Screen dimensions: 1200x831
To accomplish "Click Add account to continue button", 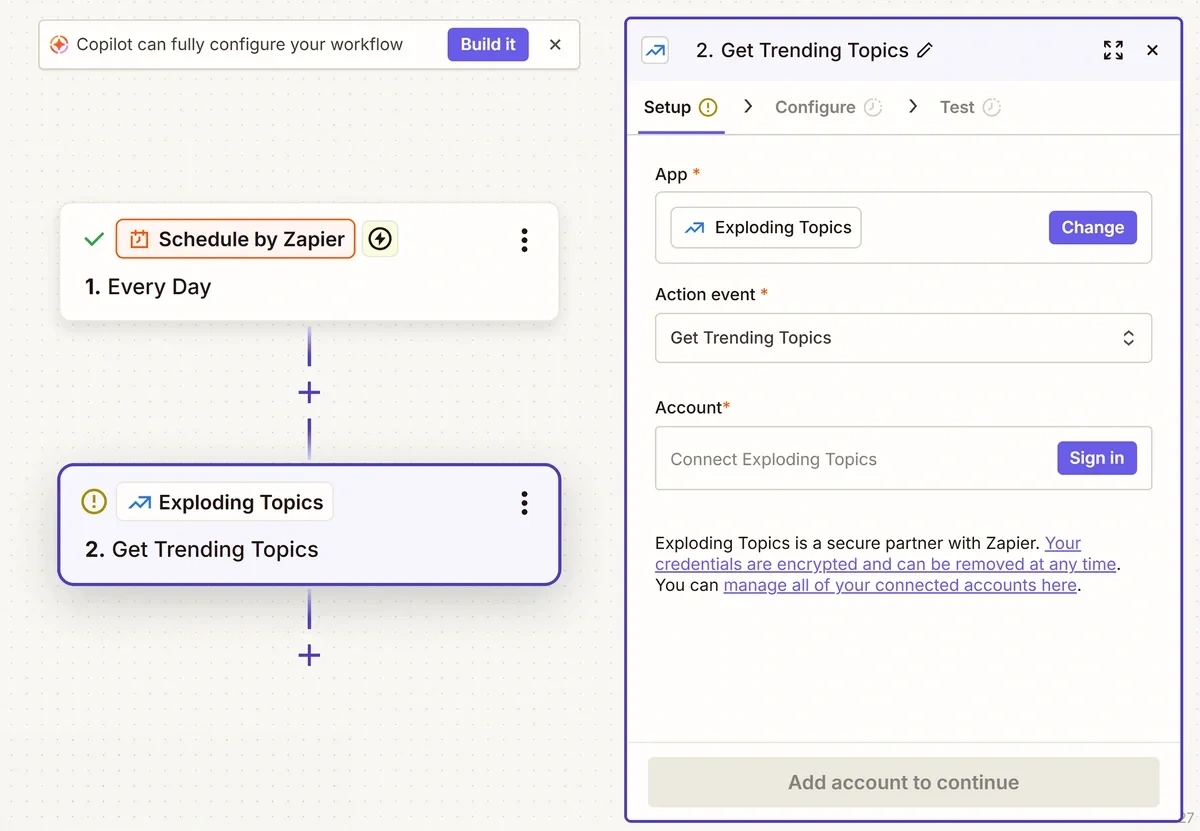I will point(903,782).
